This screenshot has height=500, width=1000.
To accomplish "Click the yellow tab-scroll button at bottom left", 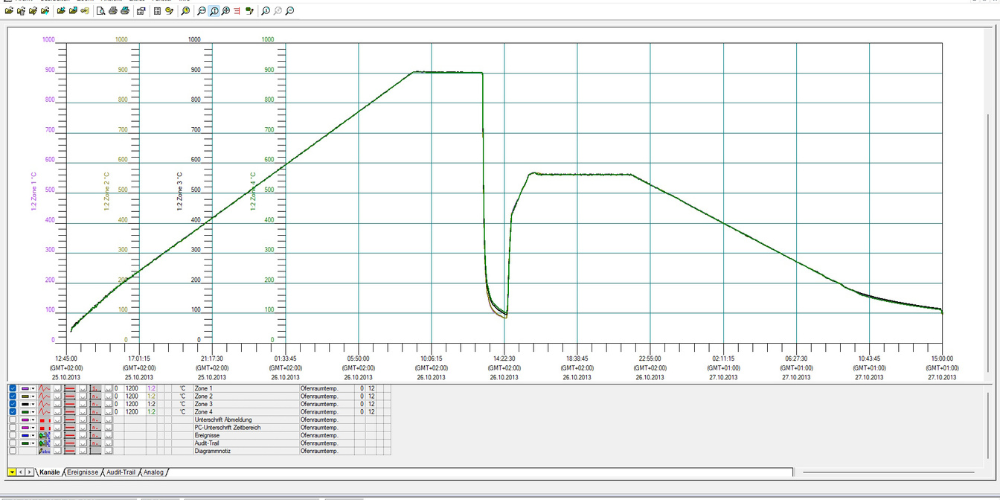I will point(12,471).
